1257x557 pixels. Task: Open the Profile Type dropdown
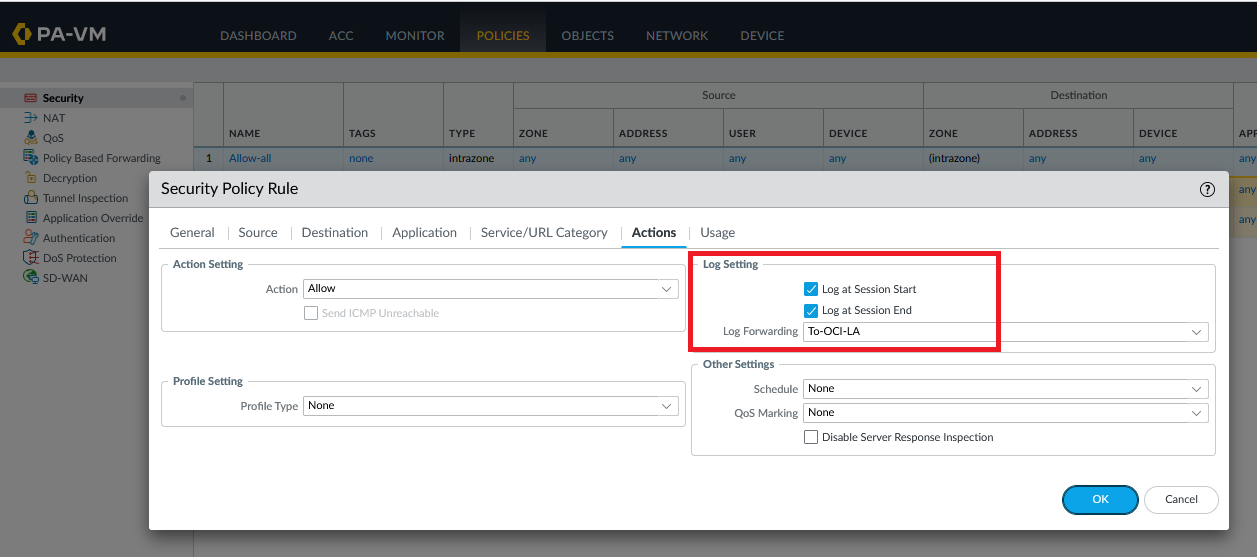pos(490,406)
